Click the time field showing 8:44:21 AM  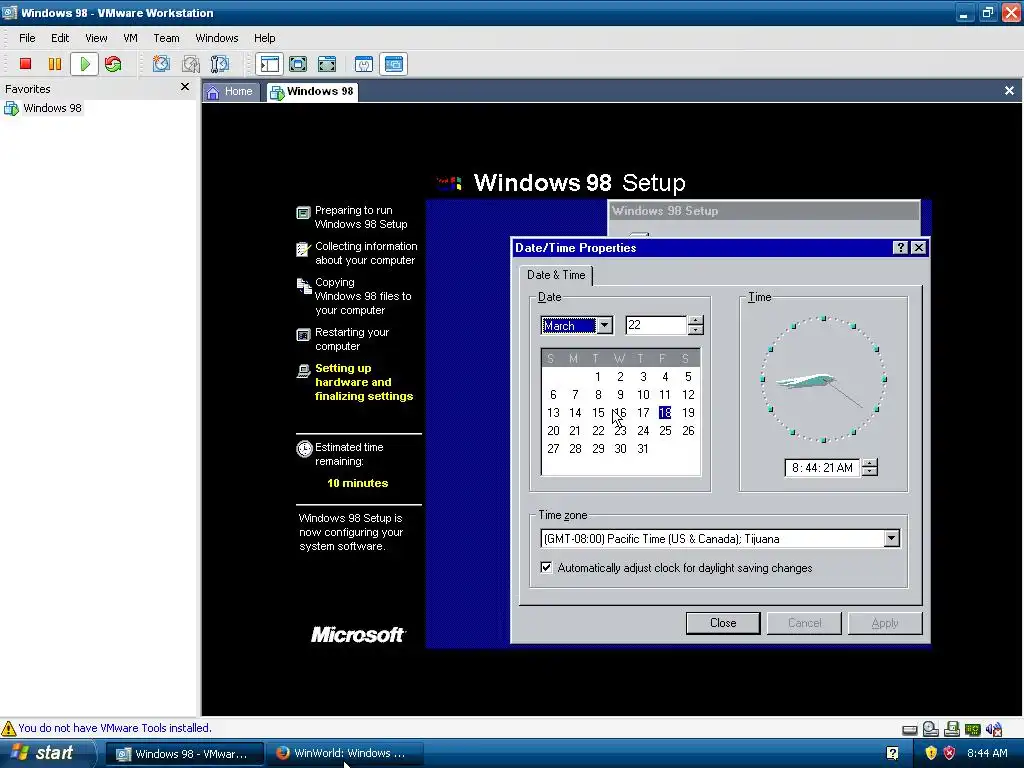(x=822, y=468)
